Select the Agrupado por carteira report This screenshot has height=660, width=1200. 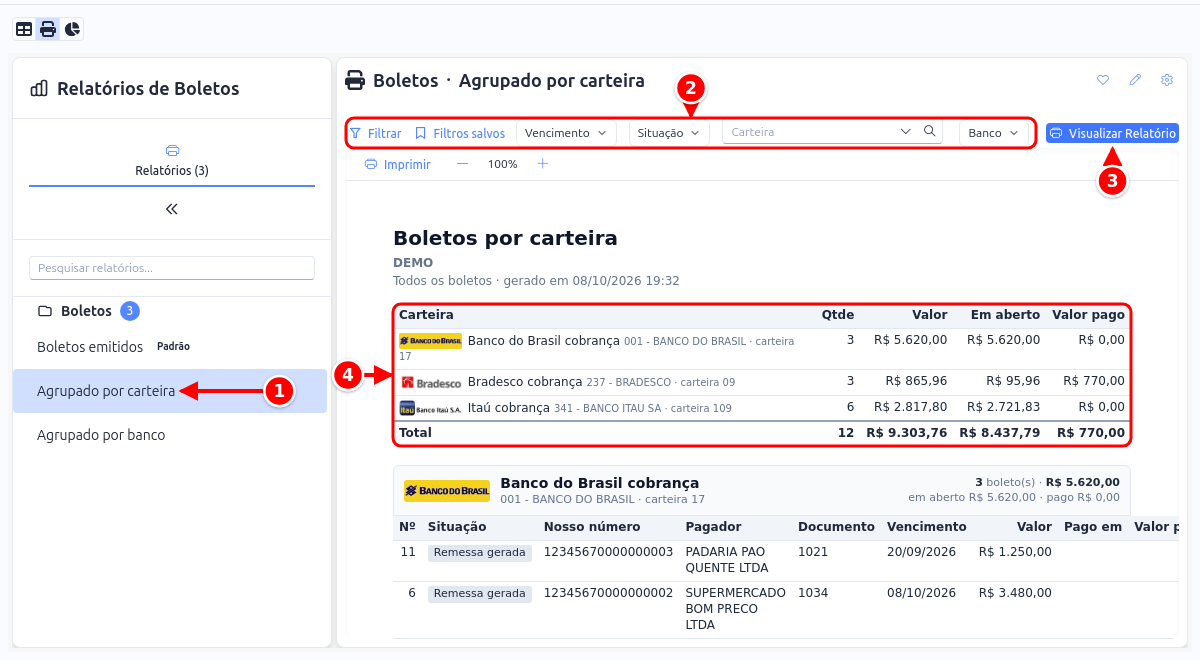[x=170, y=391]
